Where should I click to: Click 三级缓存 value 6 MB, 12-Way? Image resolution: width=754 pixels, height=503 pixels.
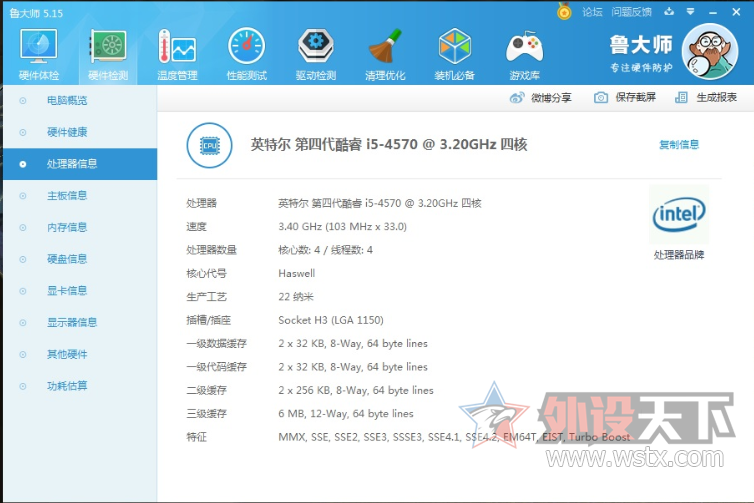[345, 414]
